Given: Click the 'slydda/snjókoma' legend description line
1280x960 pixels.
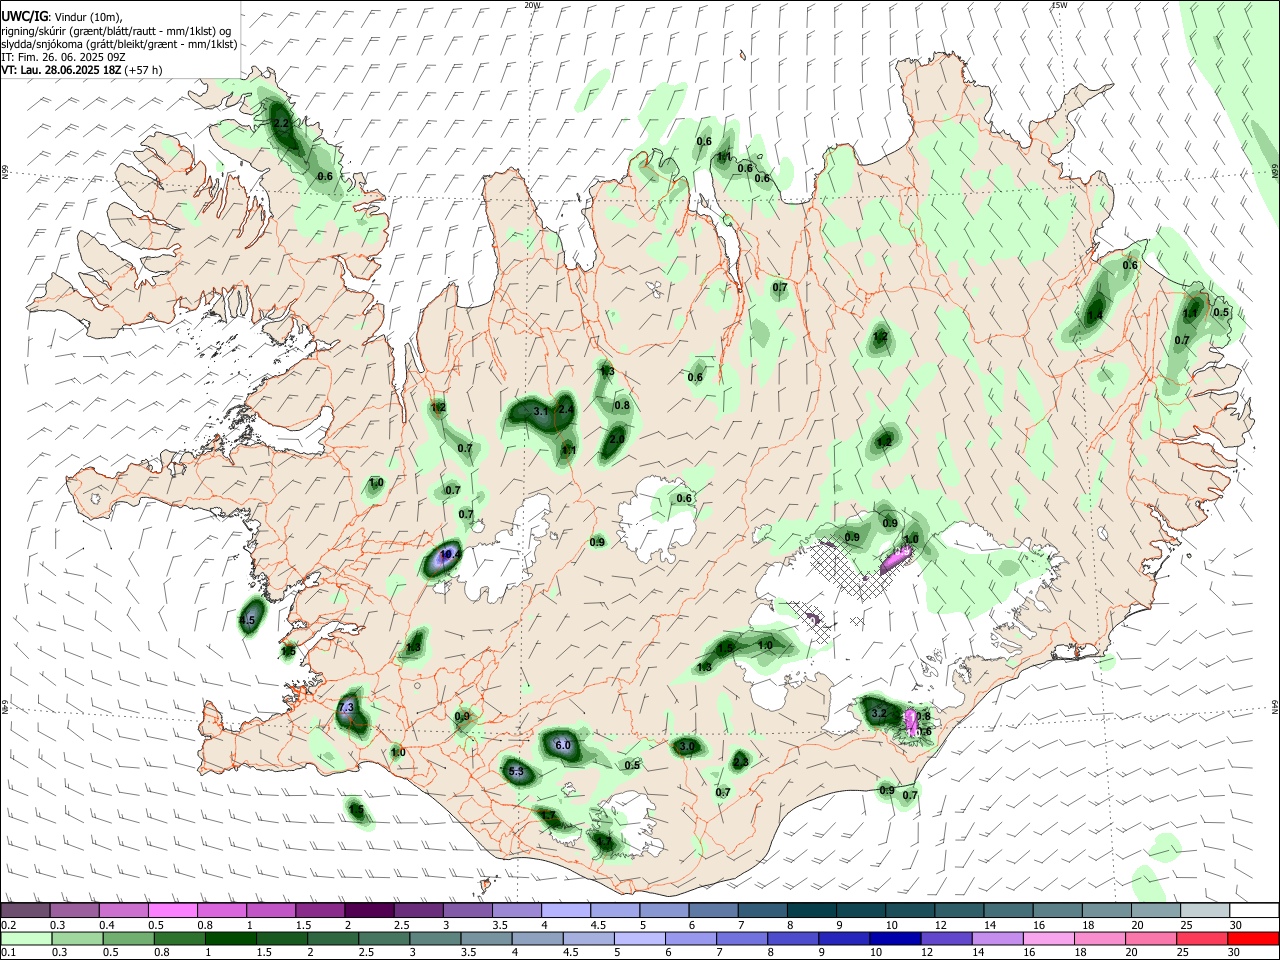Looking at the screenshot, I should pyautogui.click(x=119, y=44).
